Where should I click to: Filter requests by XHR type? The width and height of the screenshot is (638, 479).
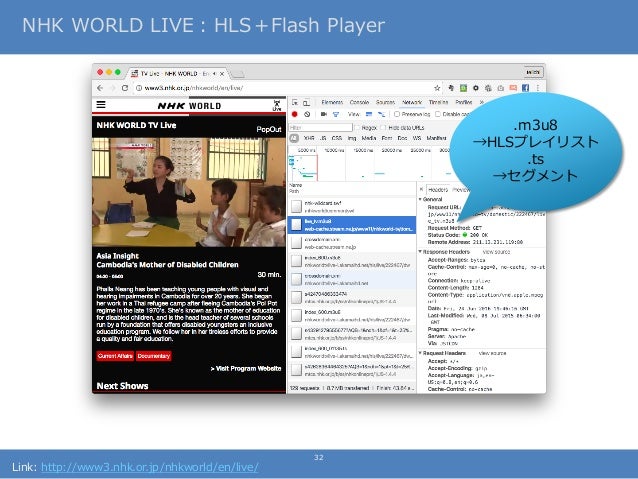coord(309,138)
